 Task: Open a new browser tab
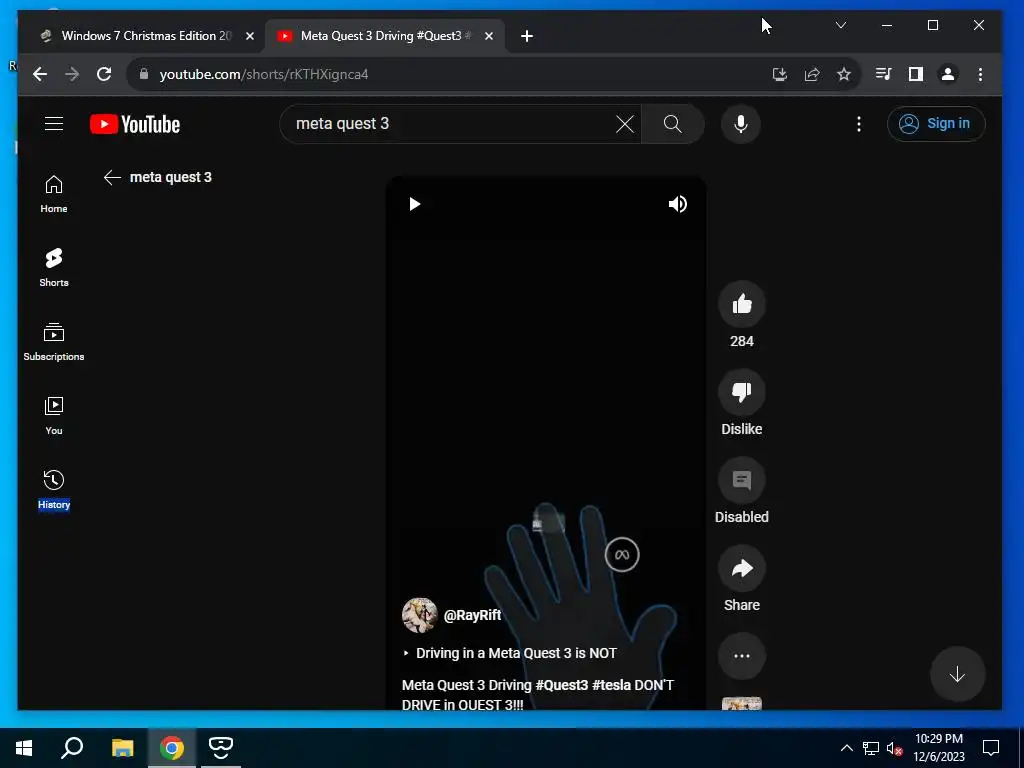coord(527,37)
